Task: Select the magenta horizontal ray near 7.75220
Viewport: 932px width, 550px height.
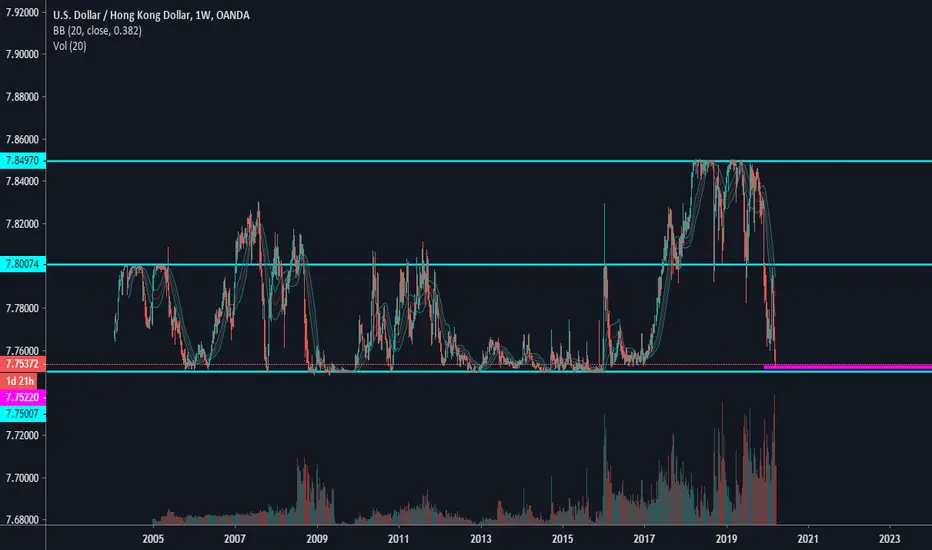Action: coord(848,367)
